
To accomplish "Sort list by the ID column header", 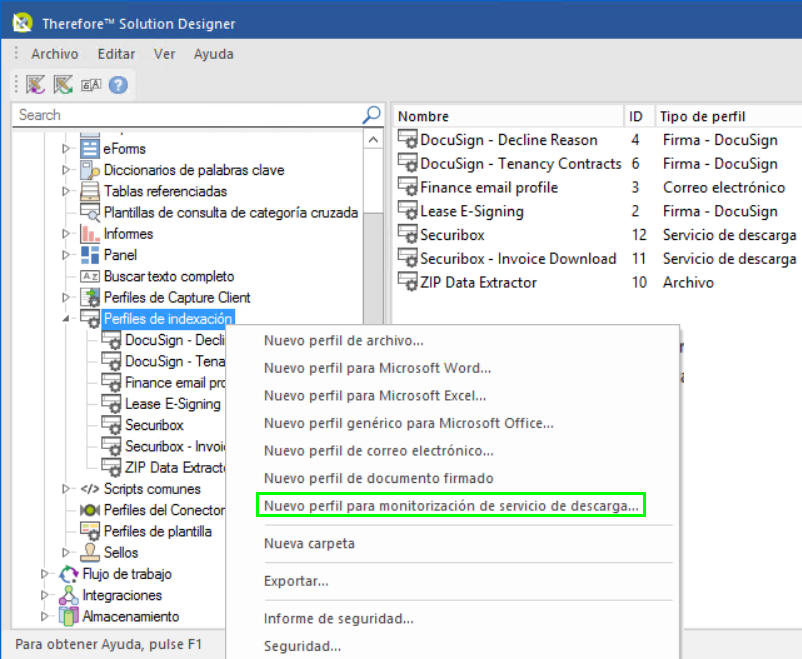I will tap(639, 116).
